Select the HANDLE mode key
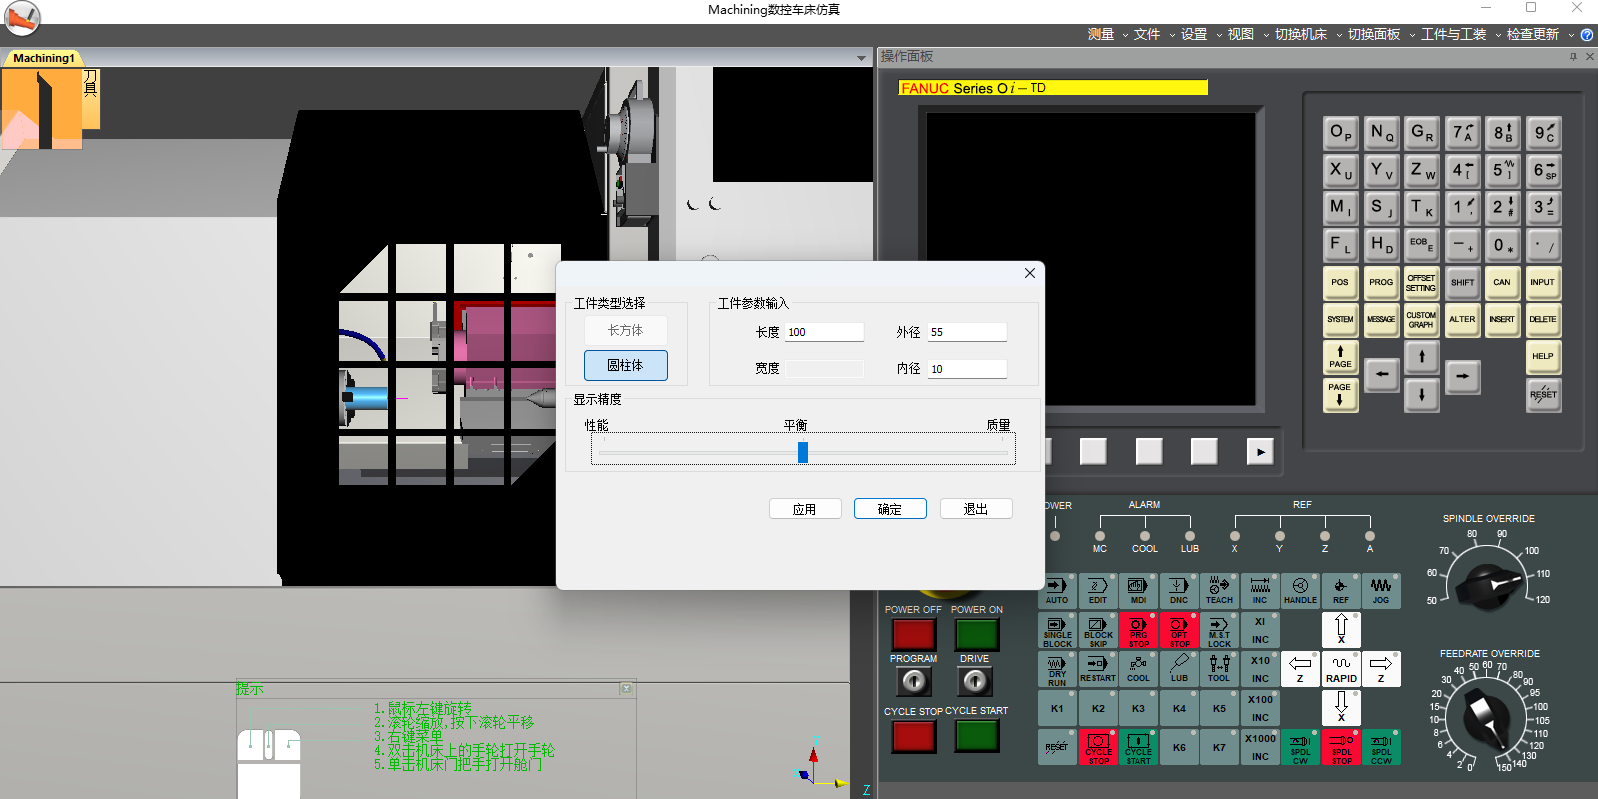The height and width of the screenshot is (799, 1598). click(x=1300, y=591)
